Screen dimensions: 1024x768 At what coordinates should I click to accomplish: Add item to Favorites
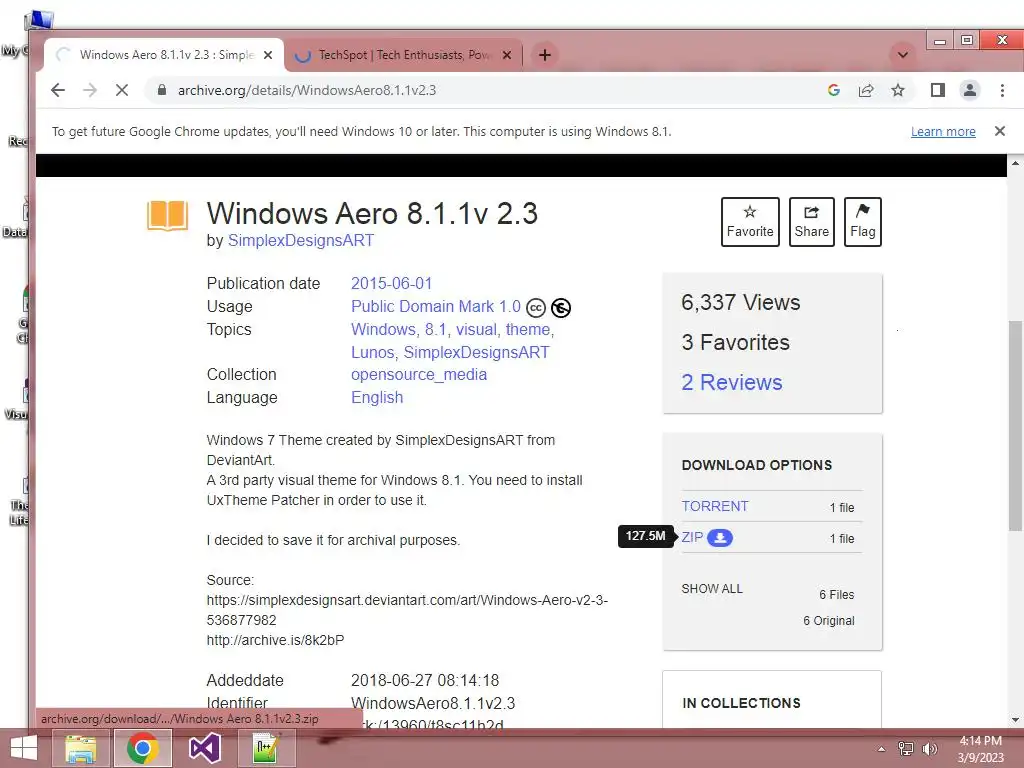[x=750, y=222]
